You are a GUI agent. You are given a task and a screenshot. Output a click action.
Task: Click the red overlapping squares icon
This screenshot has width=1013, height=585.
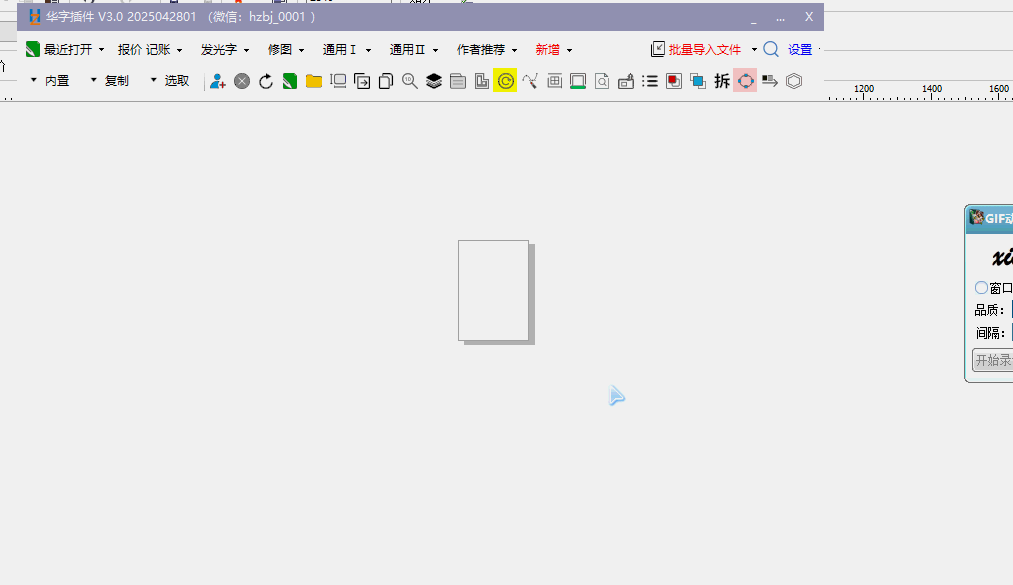click(674, 81)
